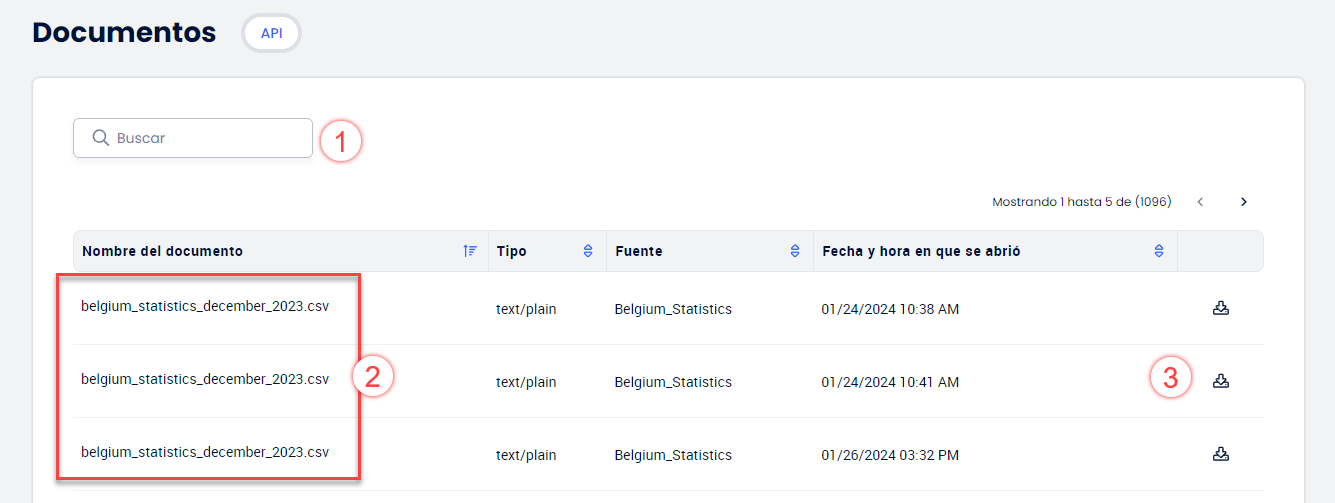Download the document opened 01/26/2024 03:32 PM
This screenshot has width=1335, height=503.
point(1220,454)
